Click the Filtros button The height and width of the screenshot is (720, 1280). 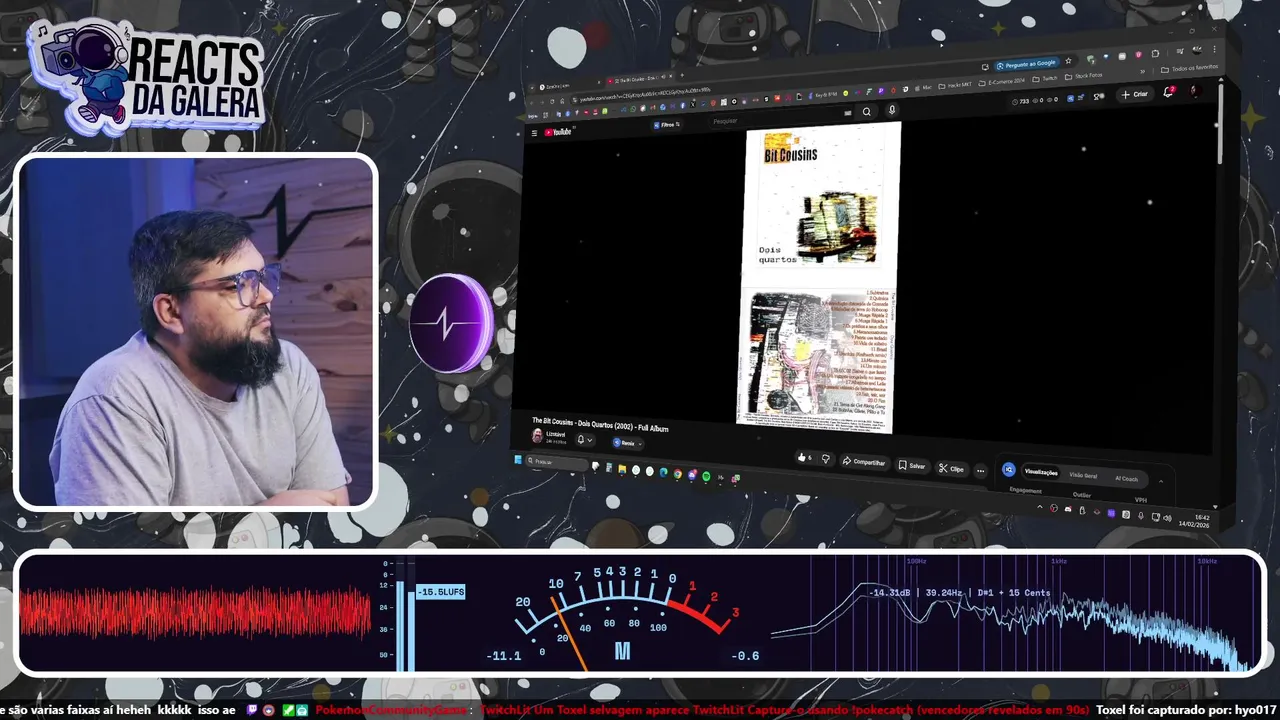pos(666,124)
